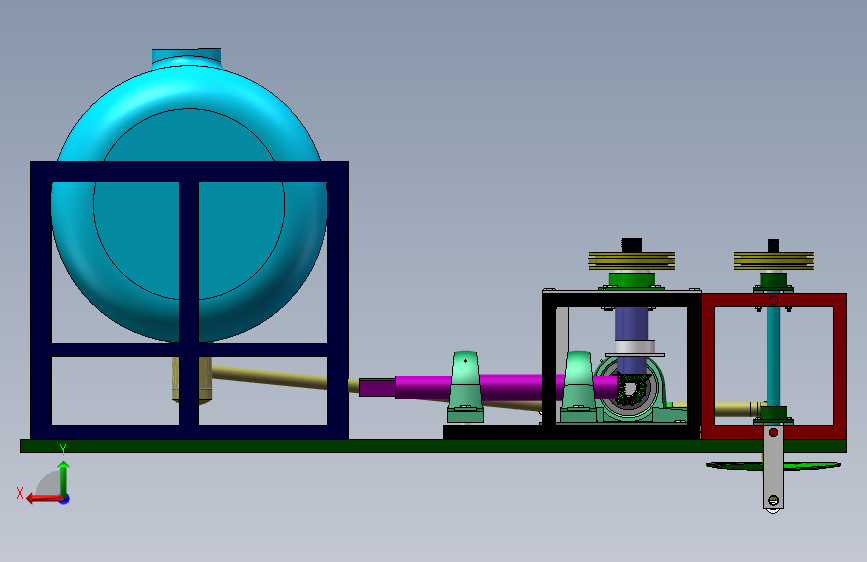Screen dimensions: 867x562
Task: Pick the black nut atop the right pulley
Action: pyautogui.click(x=774, y=245)
